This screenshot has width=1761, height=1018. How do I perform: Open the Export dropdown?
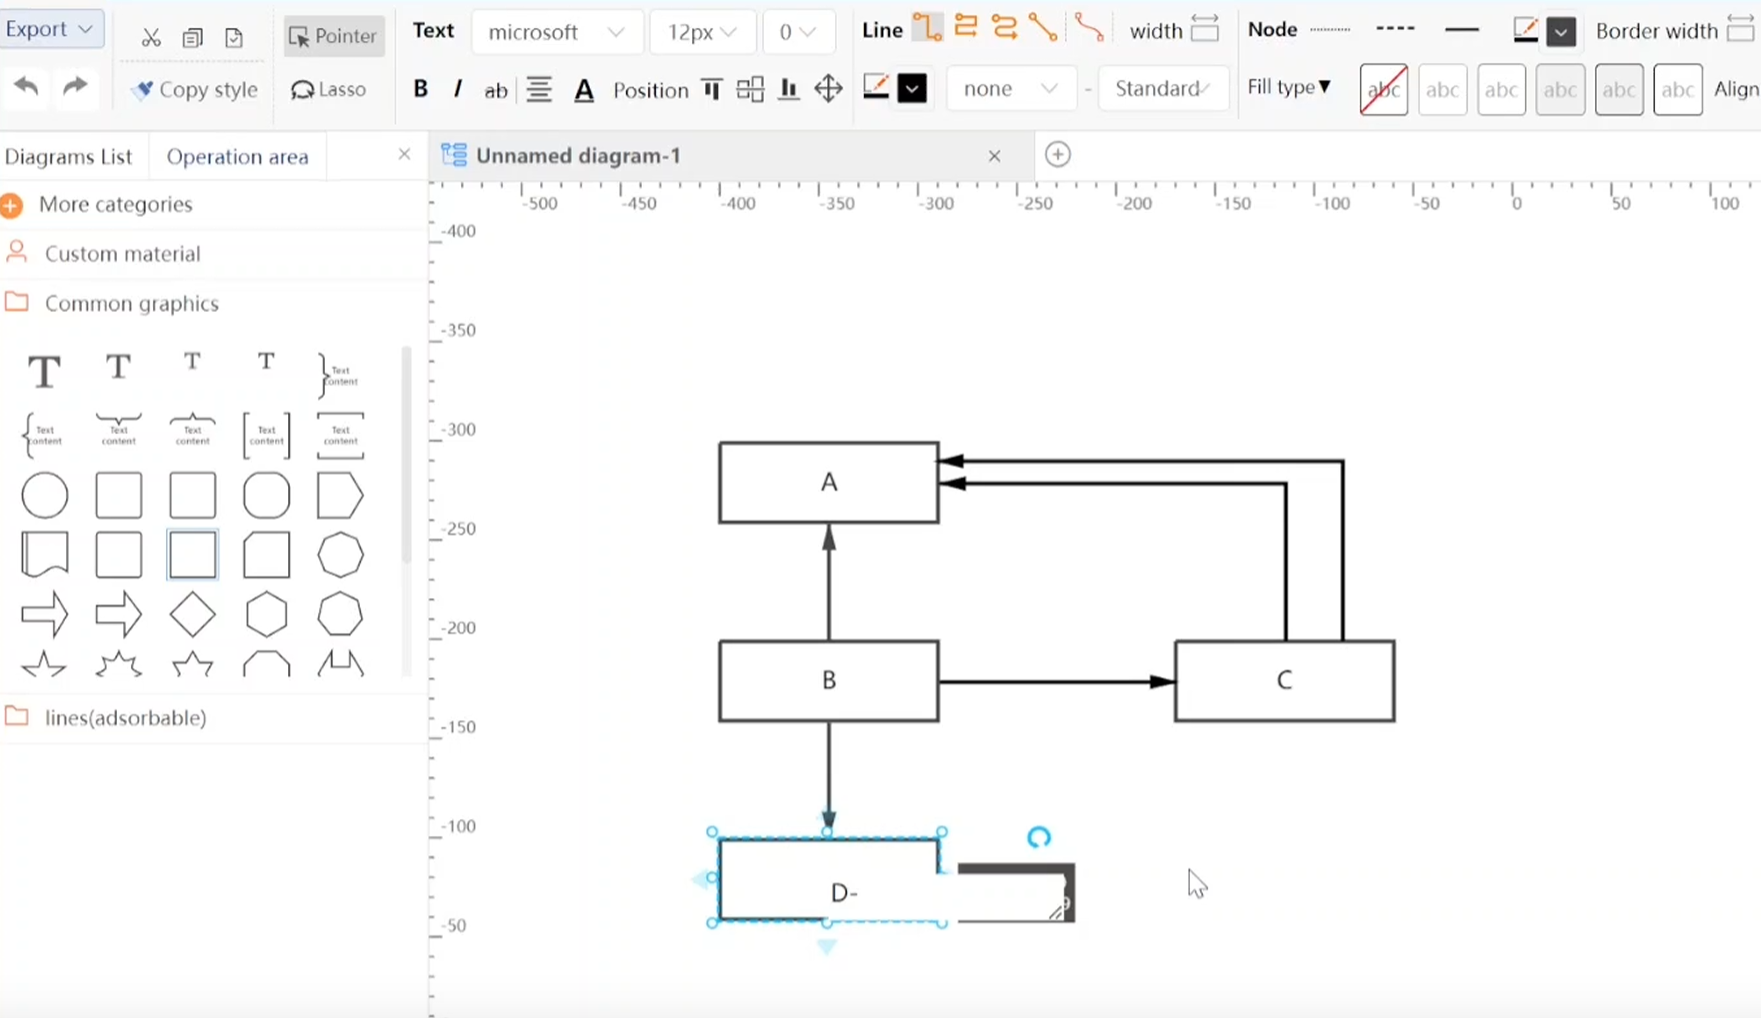coord(50,28)
